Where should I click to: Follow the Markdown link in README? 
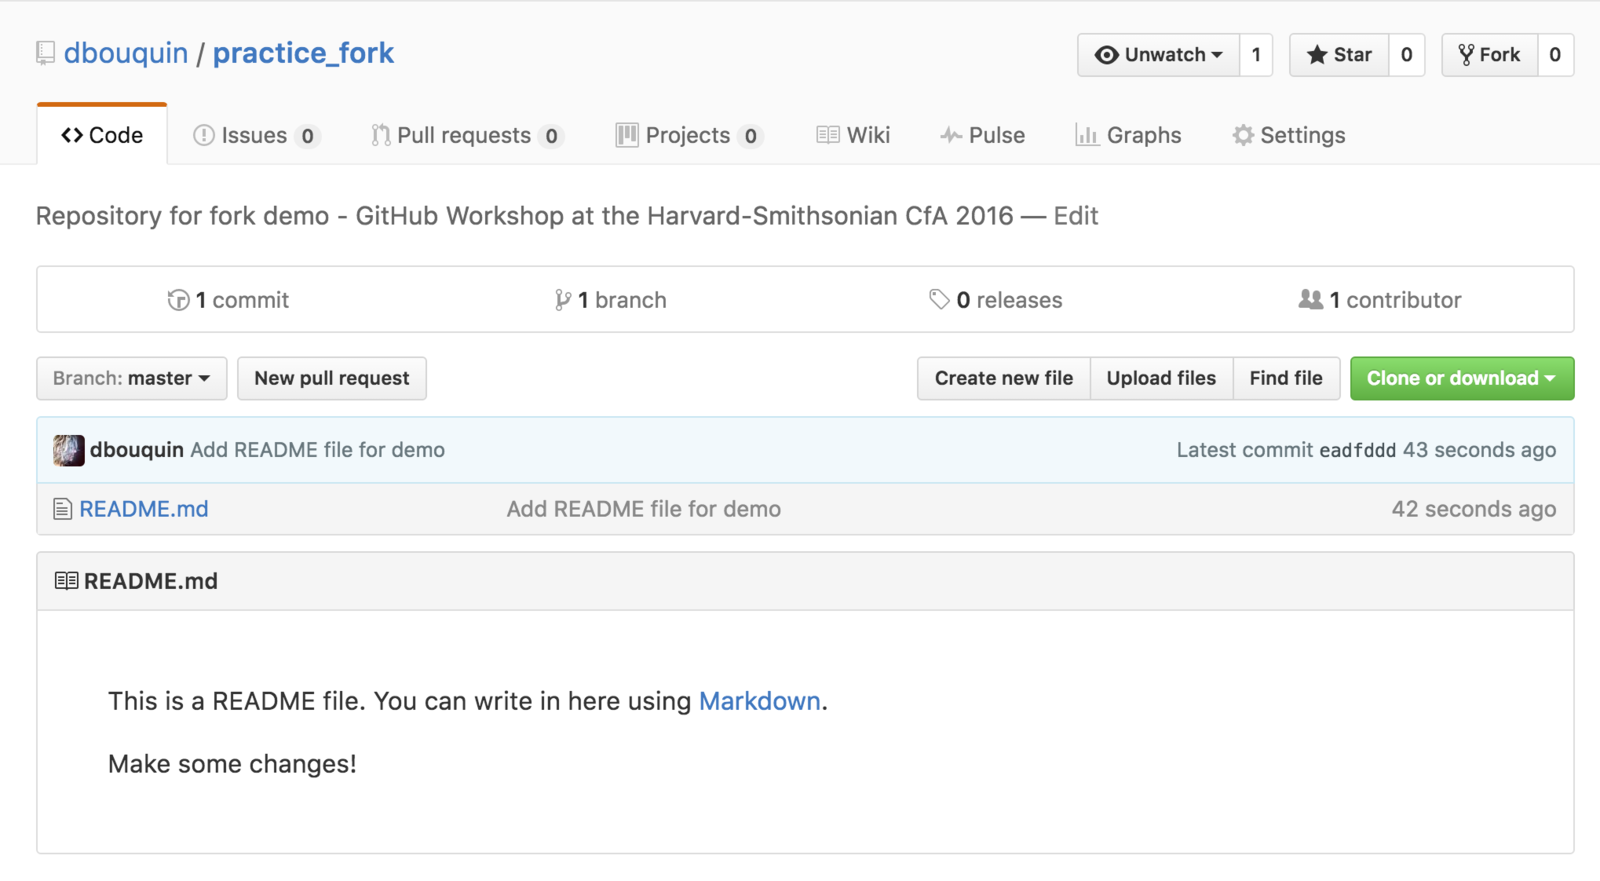pos(760,701)
